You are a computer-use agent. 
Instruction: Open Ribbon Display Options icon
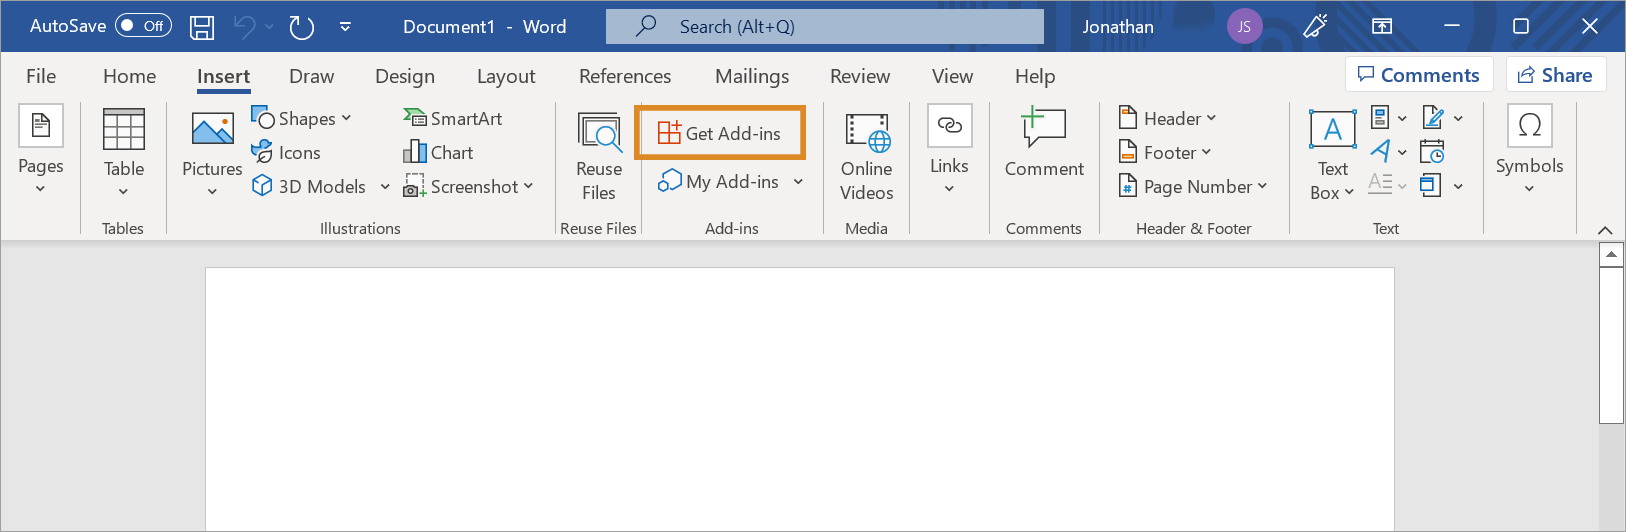coord(1382,26)
